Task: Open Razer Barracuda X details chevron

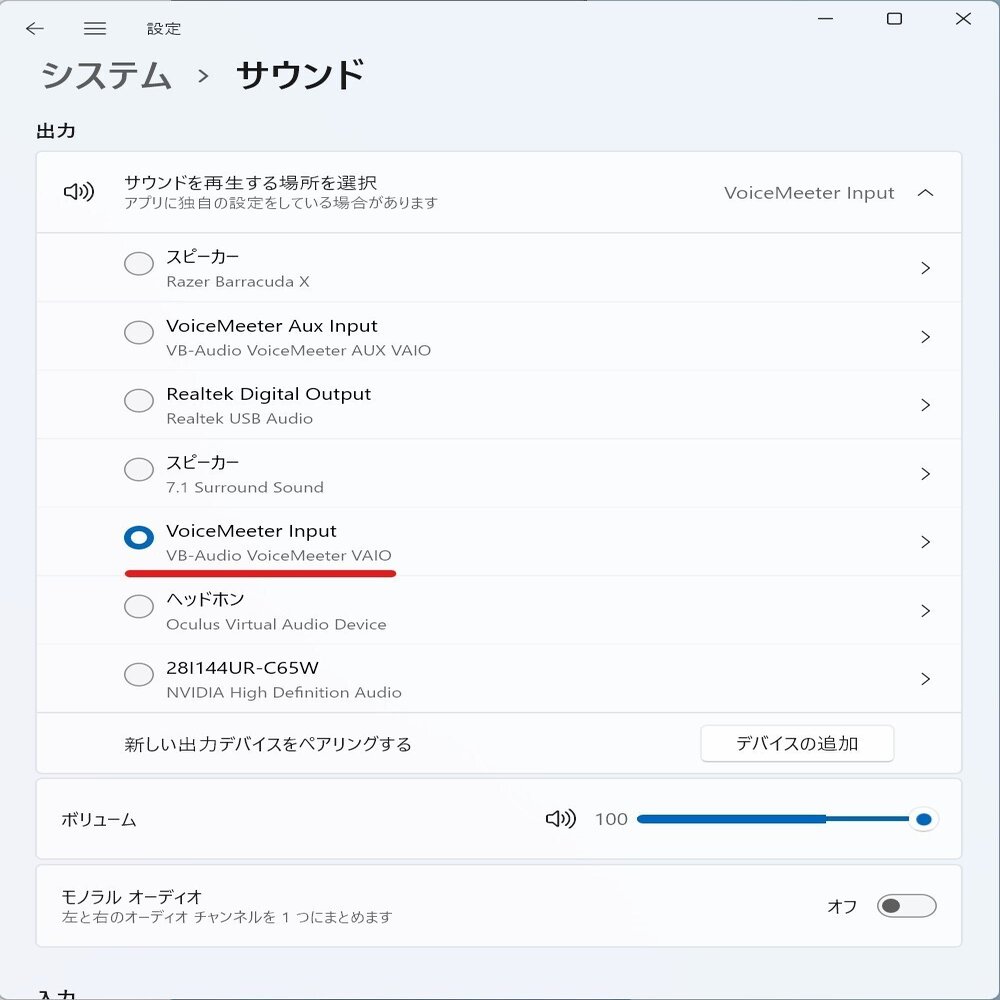Action: 925,268
